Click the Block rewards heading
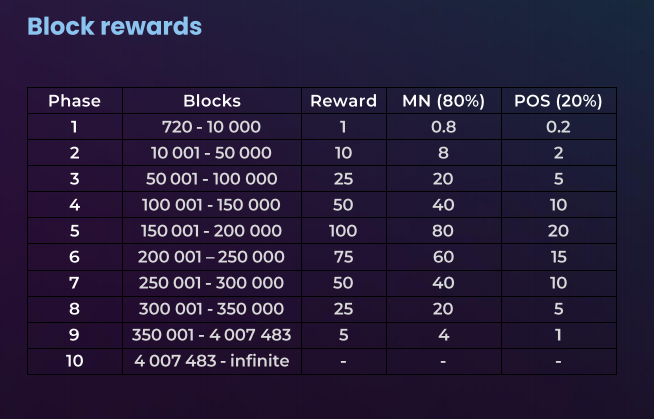 tap(114, 26)
